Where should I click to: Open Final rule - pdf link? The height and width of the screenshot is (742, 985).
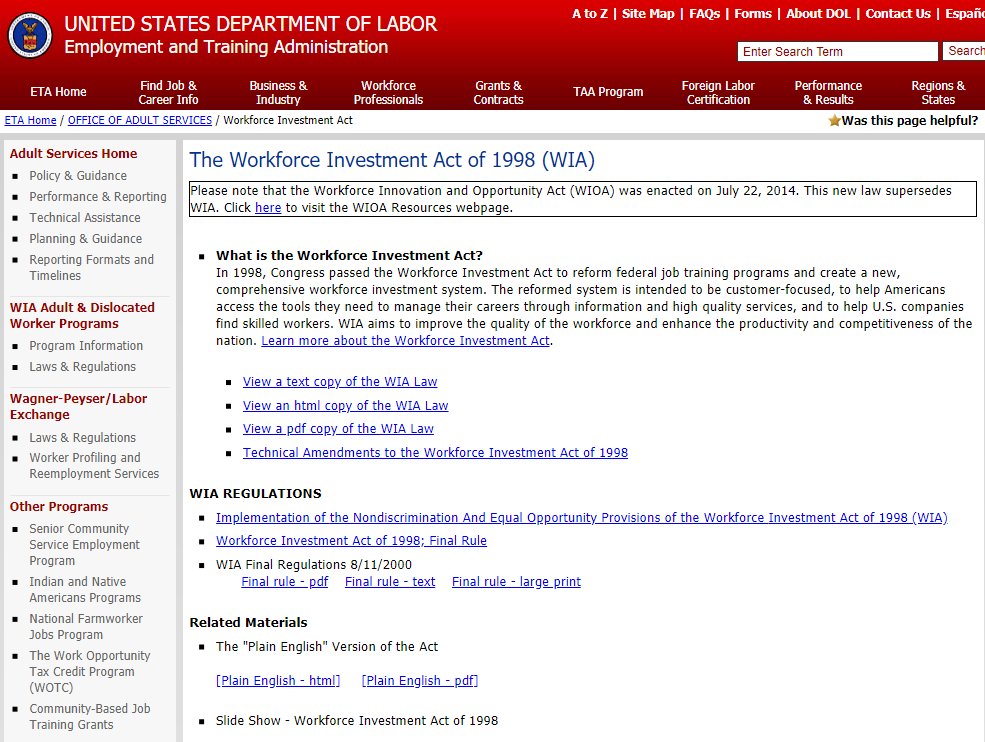(x=285, y=582)
